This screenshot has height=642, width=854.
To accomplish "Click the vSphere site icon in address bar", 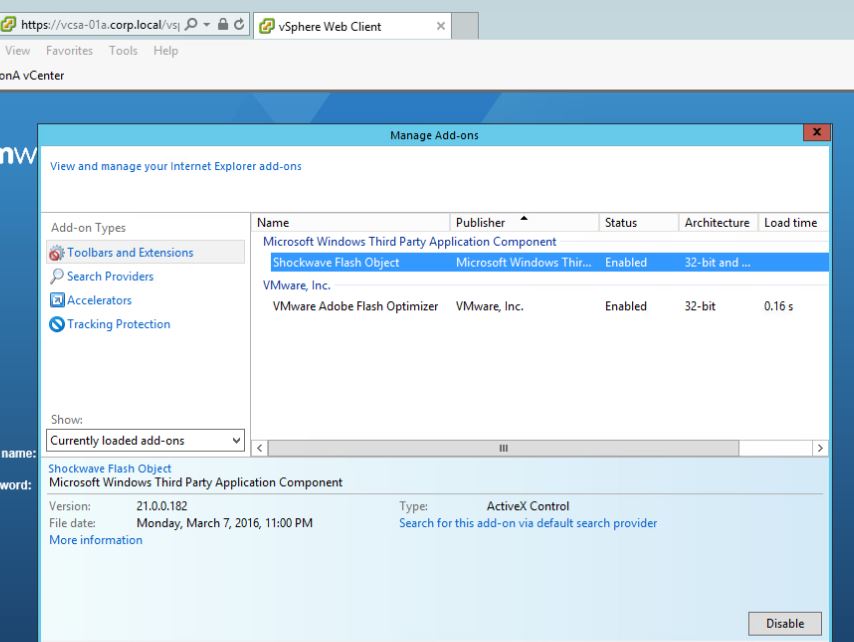I will coord(8,25).
